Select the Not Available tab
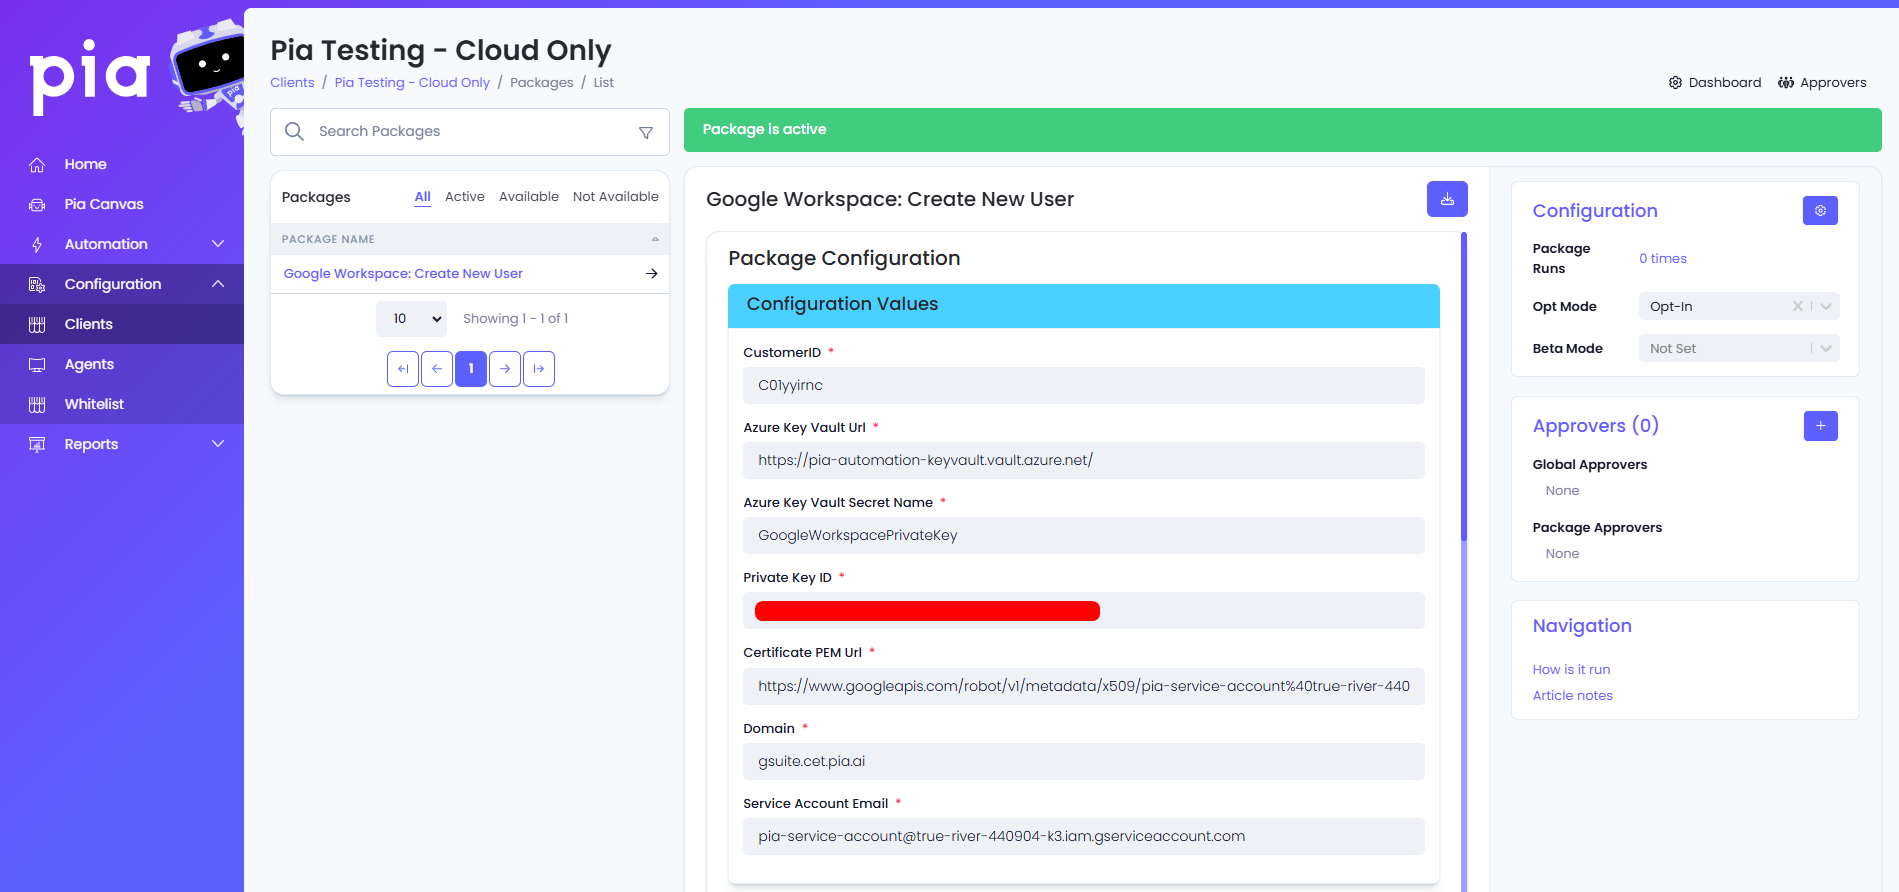This screenshot has height=892, width=1899. click(616, 197)
